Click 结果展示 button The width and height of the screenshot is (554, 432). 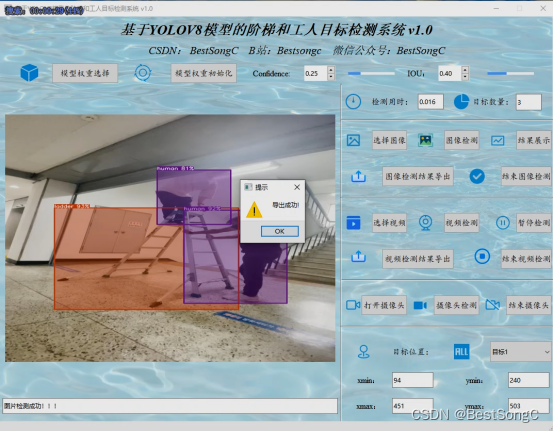pos(534,140)
